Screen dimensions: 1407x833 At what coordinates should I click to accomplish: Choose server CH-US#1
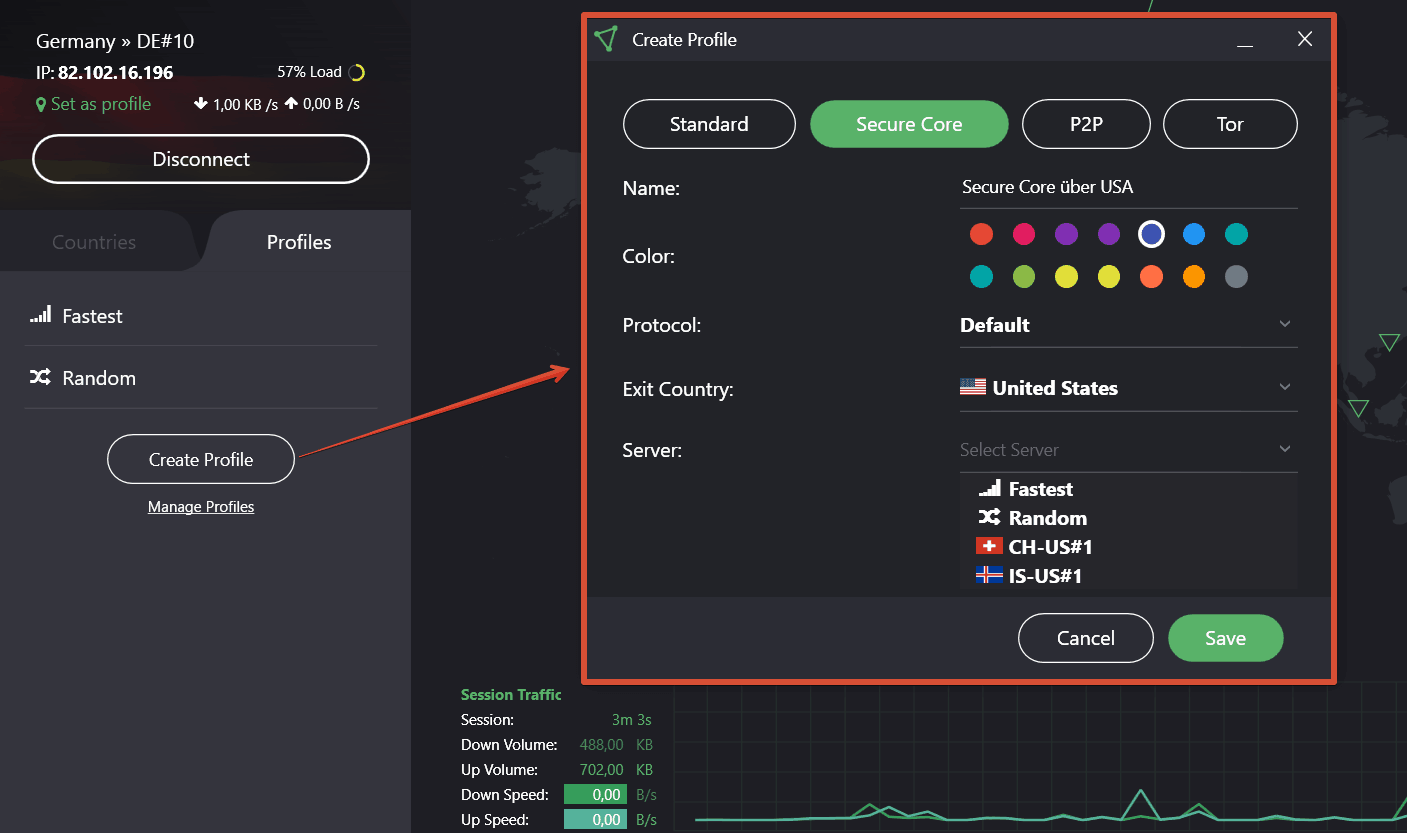tap(1128, 547)
